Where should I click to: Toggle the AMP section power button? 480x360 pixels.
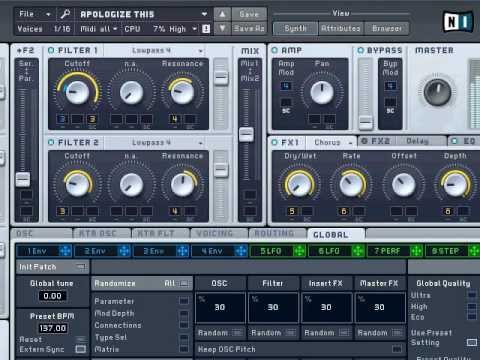[274, 50]
